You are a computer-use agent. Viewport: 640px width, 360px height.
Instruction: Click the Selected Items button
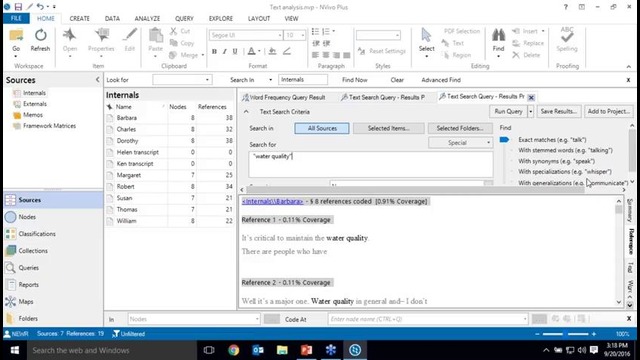pyautogui.click(x=388, y=128)
